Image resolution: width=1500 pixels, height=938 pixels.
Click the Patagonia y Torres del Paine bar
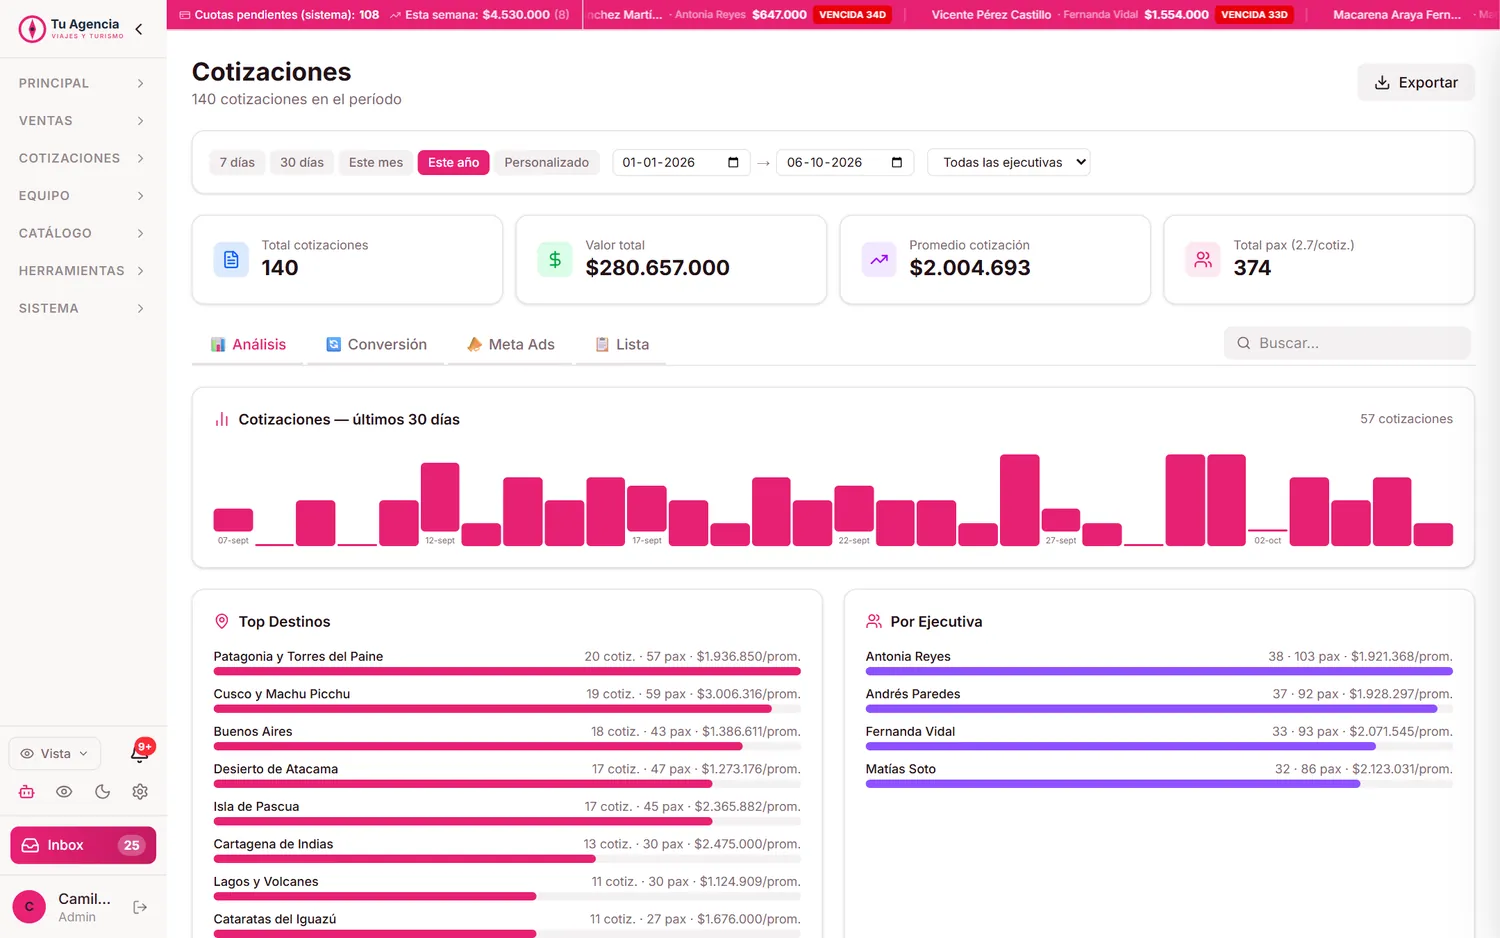507,671
